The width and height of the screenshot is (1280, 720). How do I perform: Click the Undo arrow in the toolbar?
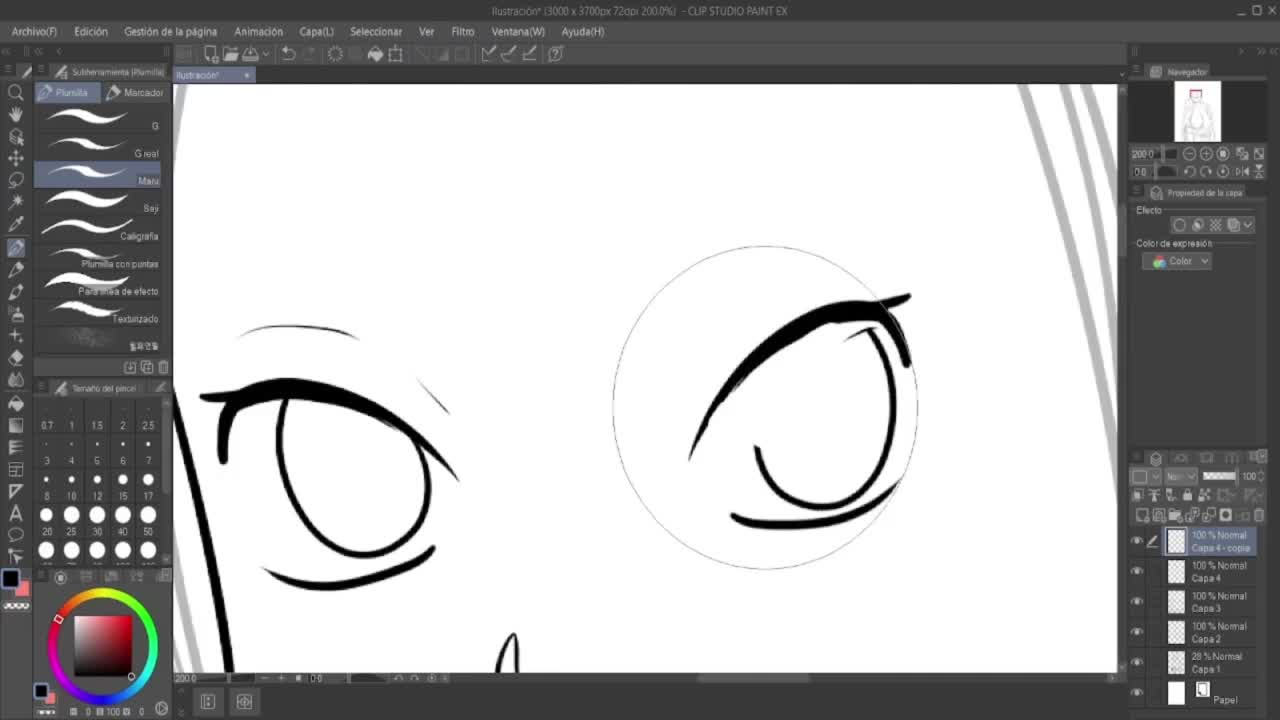(x=288, y=54)
